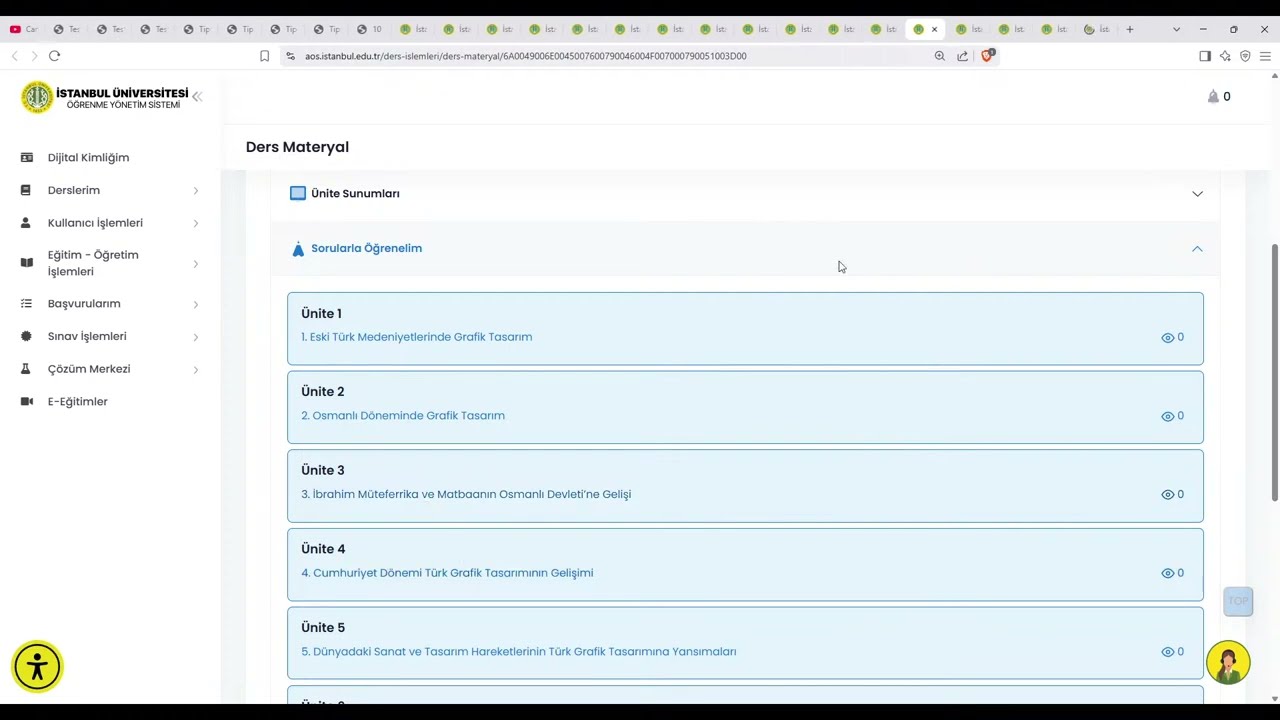Open the assistant avatar chat button
The image size is (1280, 720).
coord(1228,663)
